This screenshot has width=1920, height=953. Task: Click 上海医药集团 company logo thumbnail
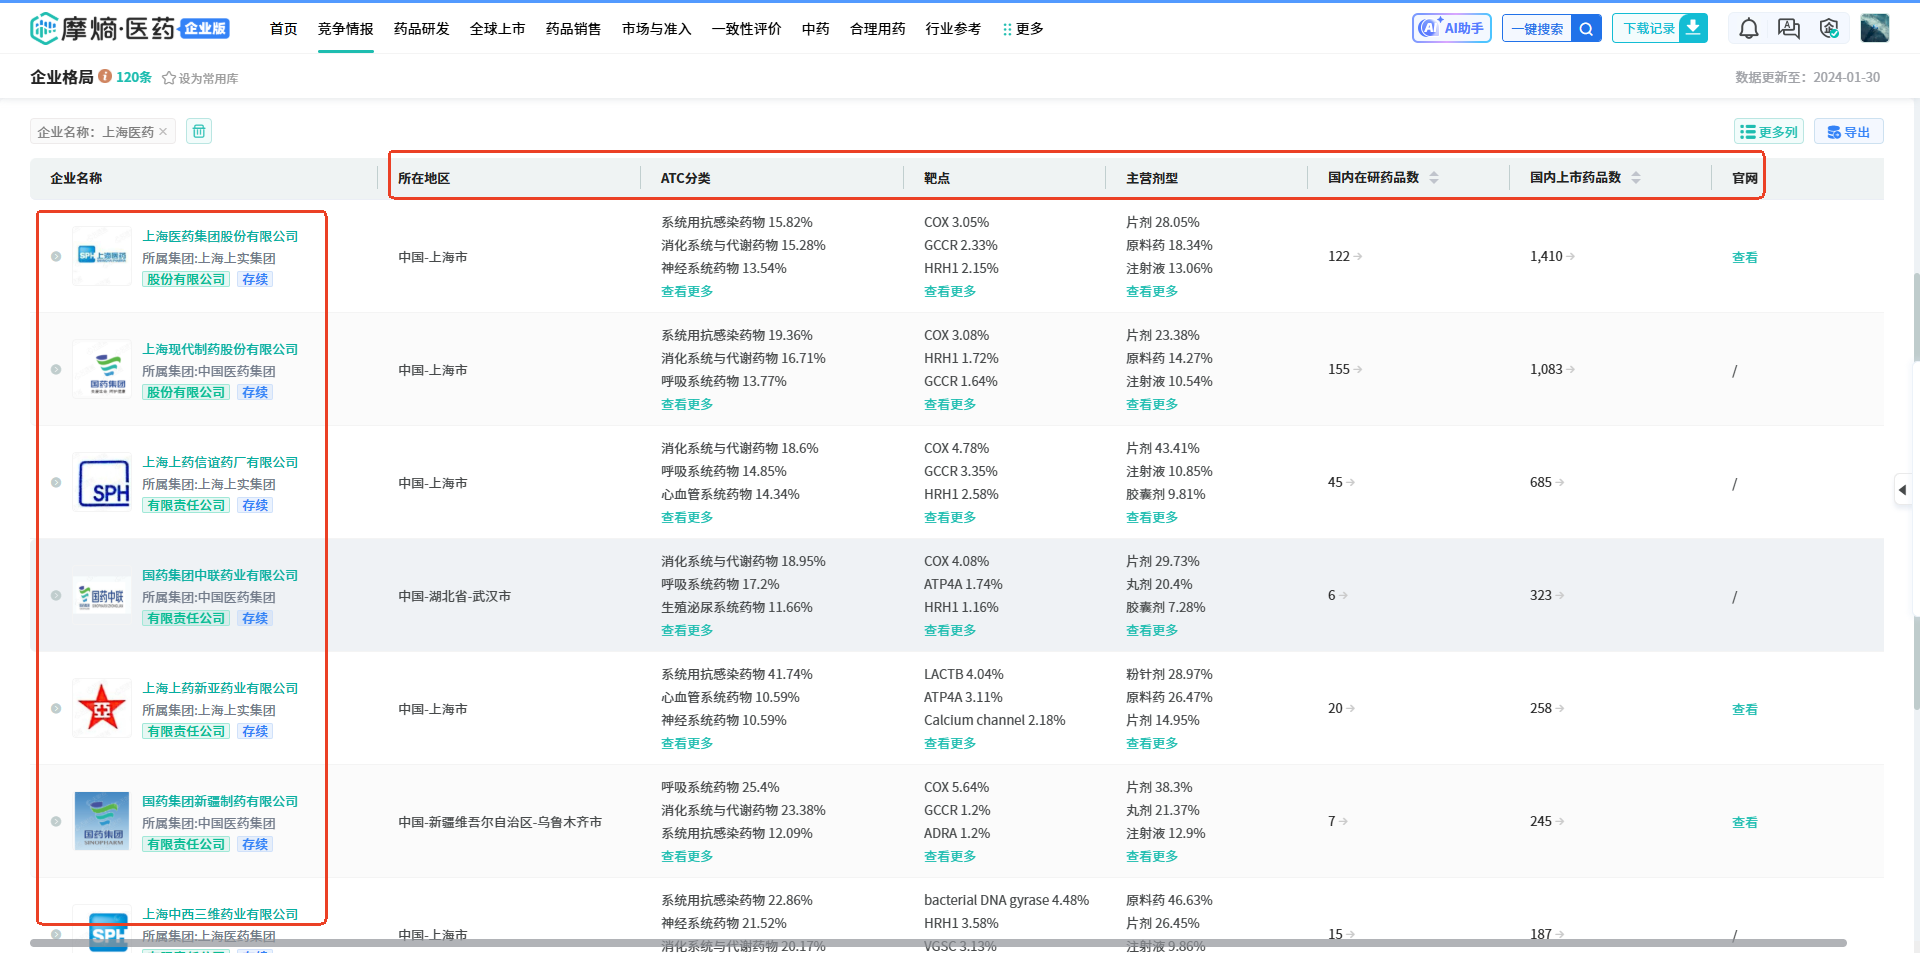(x=102, y=256)
